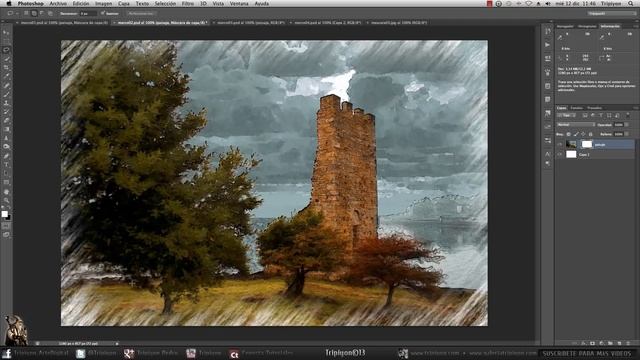Switch to the Trazados tab
Image resolution: width=640 pixels, height=360 pixels.
pos(594,108)
